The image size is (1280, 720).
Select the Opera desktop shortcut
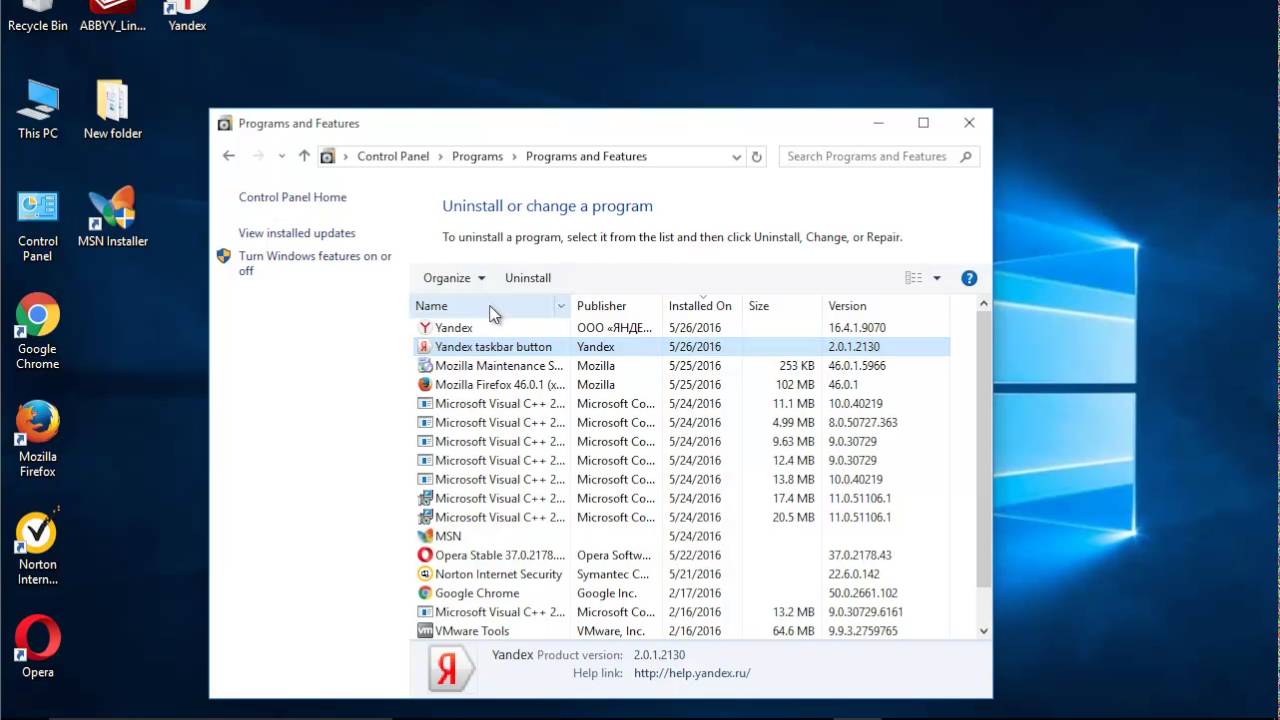37,648
